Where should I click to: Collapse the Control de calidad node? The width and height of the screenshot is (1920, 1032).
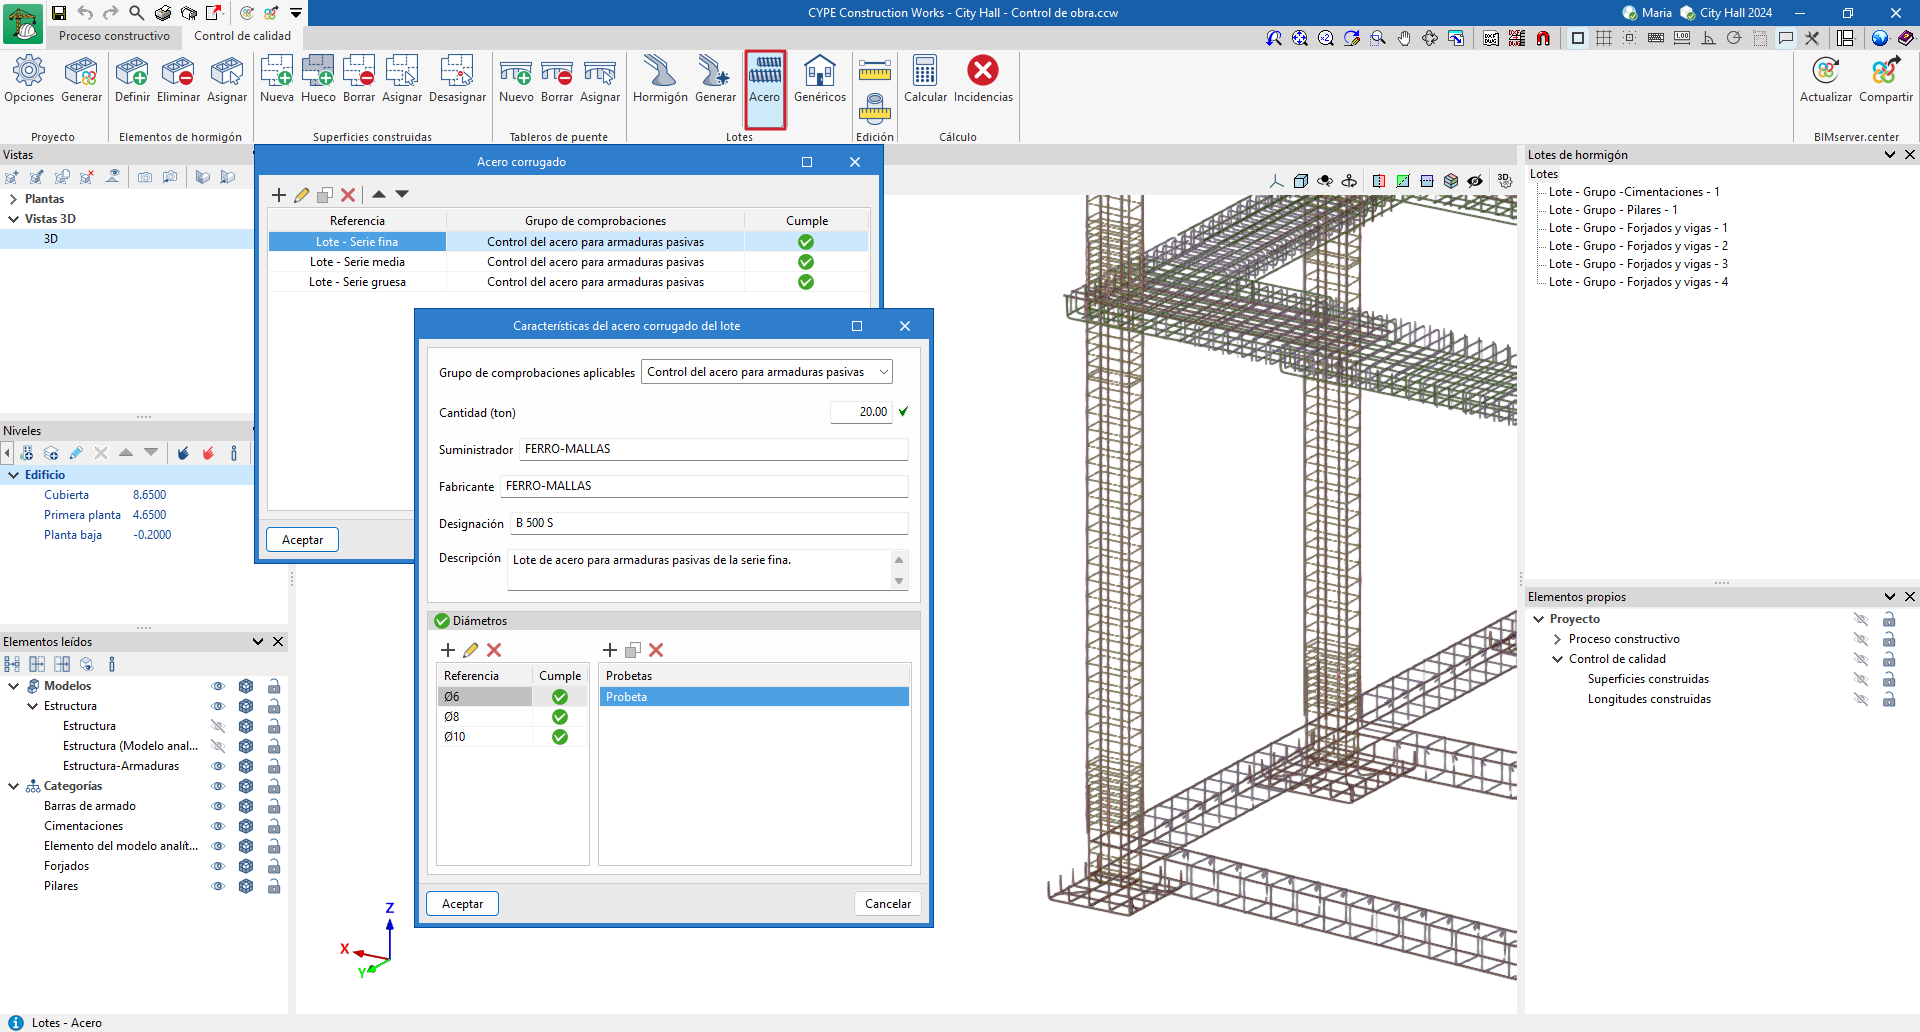pyautogui.click(x=1557, y=659)
